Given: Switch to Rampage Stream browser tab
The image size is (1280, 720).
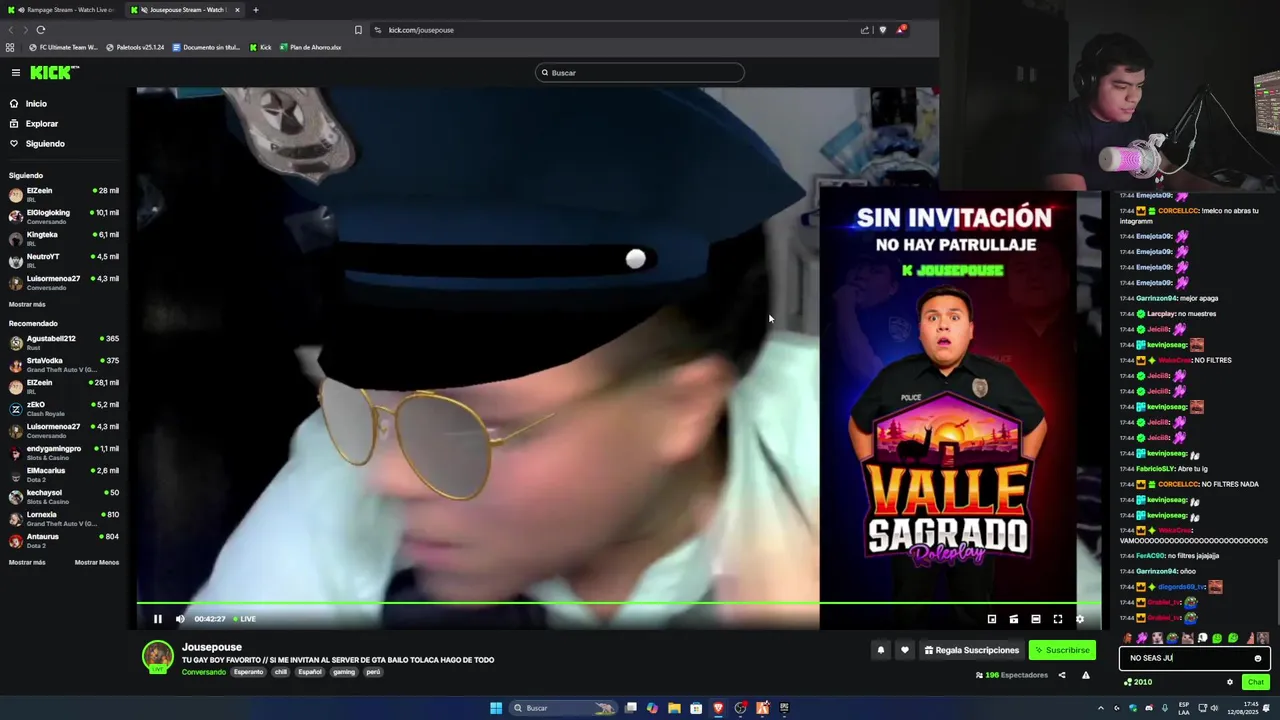Looking at the screenshot, I should tap(62, 10).
